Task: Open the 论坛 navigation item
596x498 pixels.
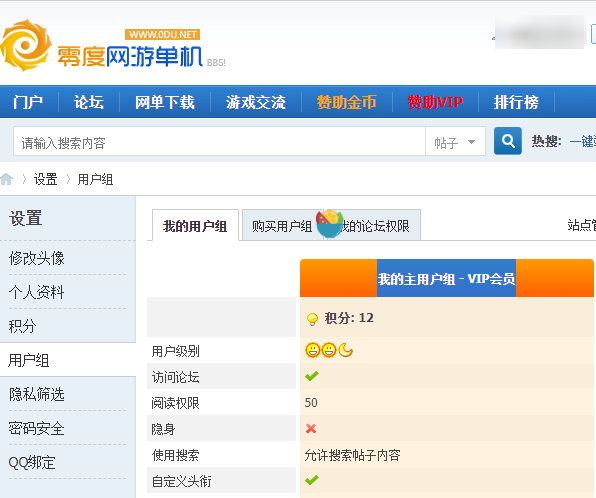Action: [89, 102]
